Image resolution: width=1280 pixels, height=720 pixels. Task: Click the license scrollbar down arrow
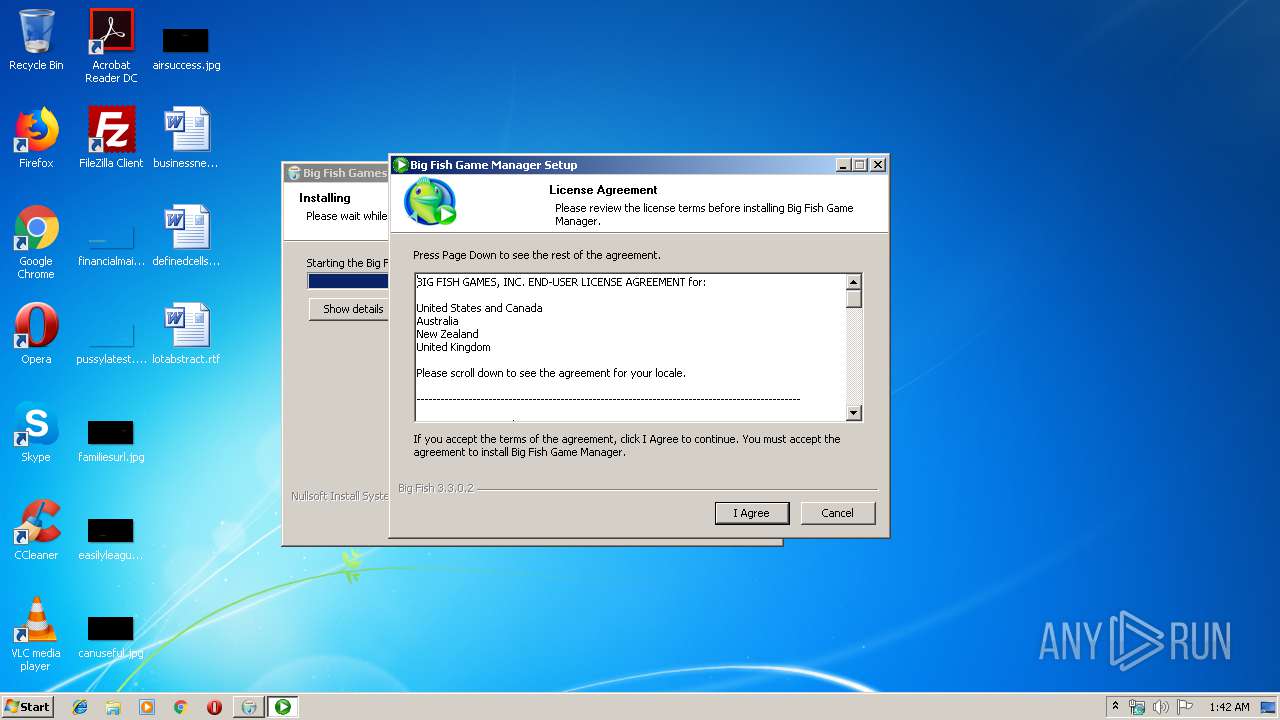click(x=854, y=412)
